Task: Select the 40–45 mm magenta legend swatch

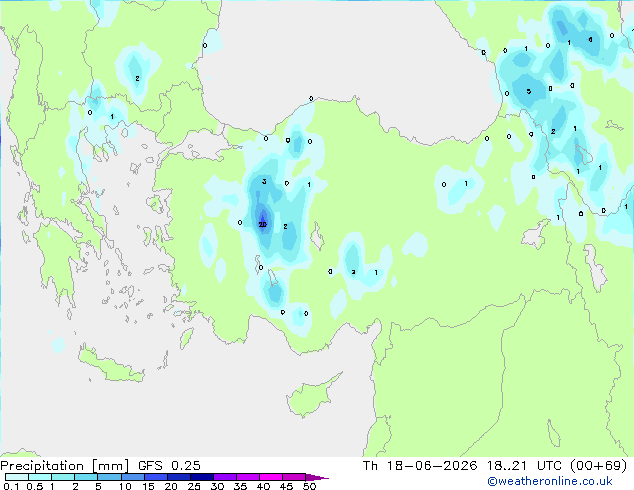Action: coord(271,477)
